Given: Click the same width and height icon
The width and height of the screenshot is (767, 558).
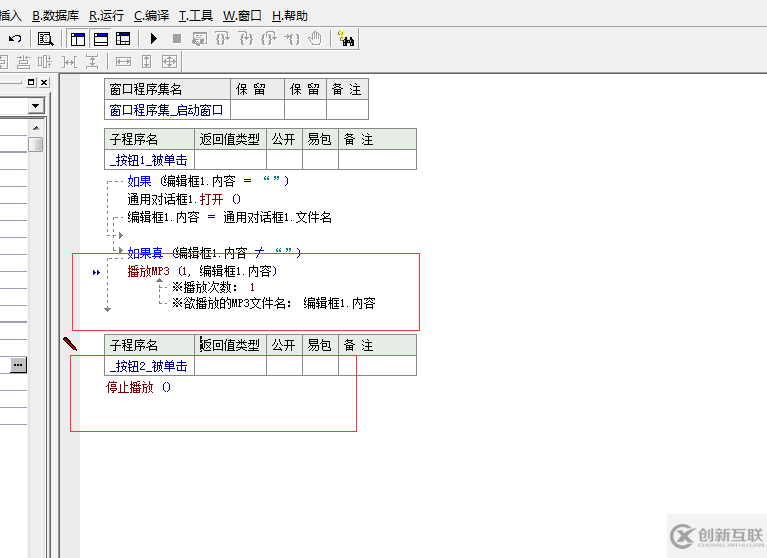Looking at the screenshot, I should point(169,62).
